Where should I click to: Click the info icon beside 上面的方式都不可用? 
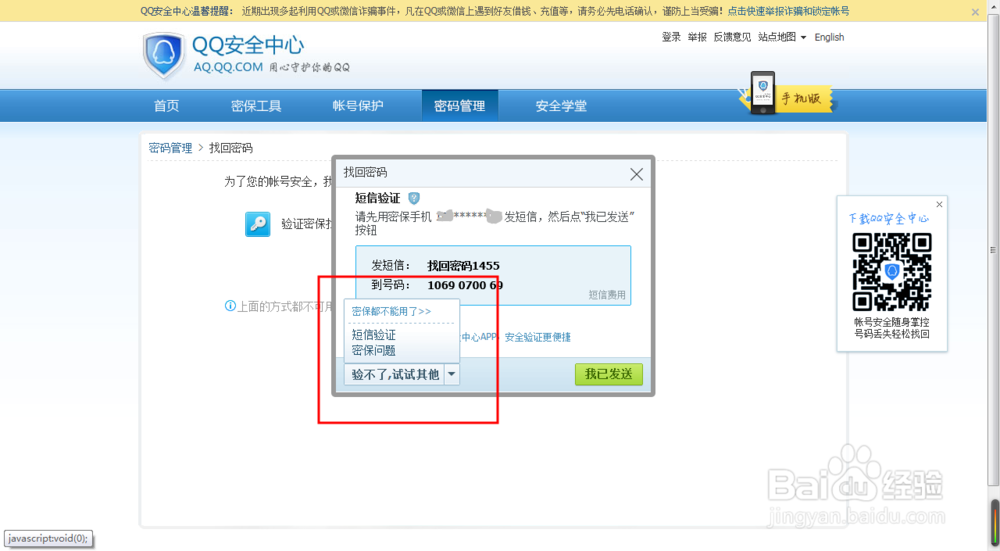[x=230, y=306]
